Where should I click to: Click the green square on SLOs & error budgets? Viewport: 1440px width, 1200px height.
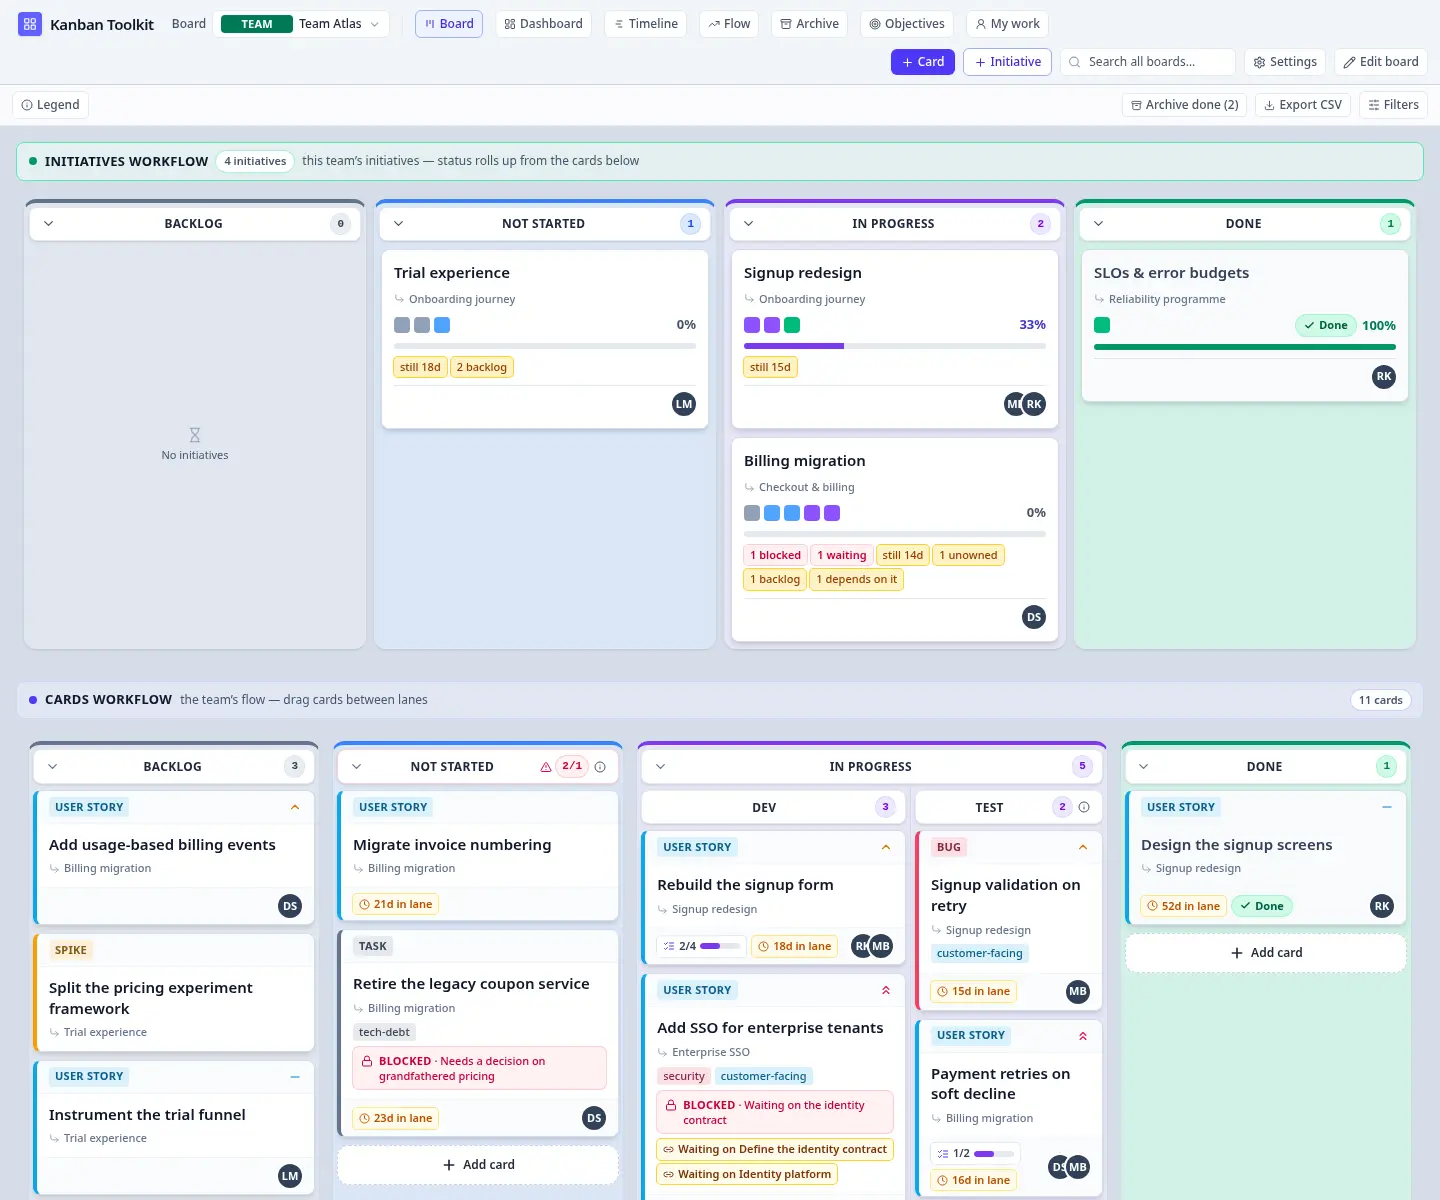click(1102, 325)
